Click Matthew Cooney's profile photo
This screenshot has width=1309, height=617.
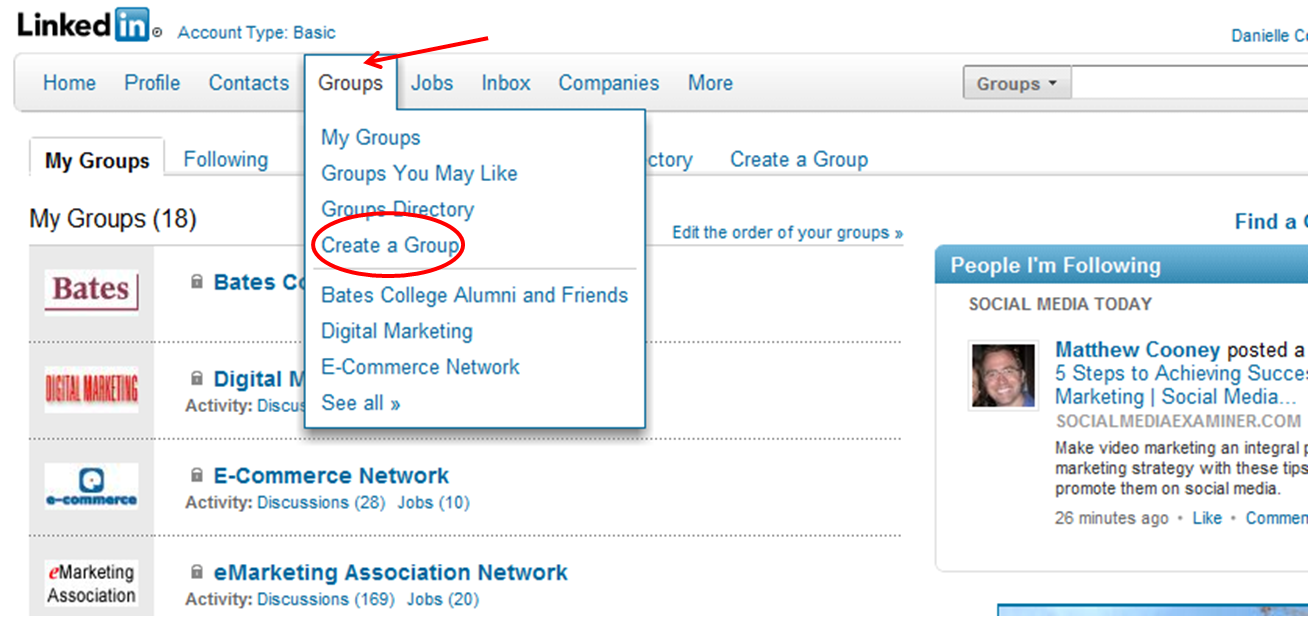(1002, 375)
